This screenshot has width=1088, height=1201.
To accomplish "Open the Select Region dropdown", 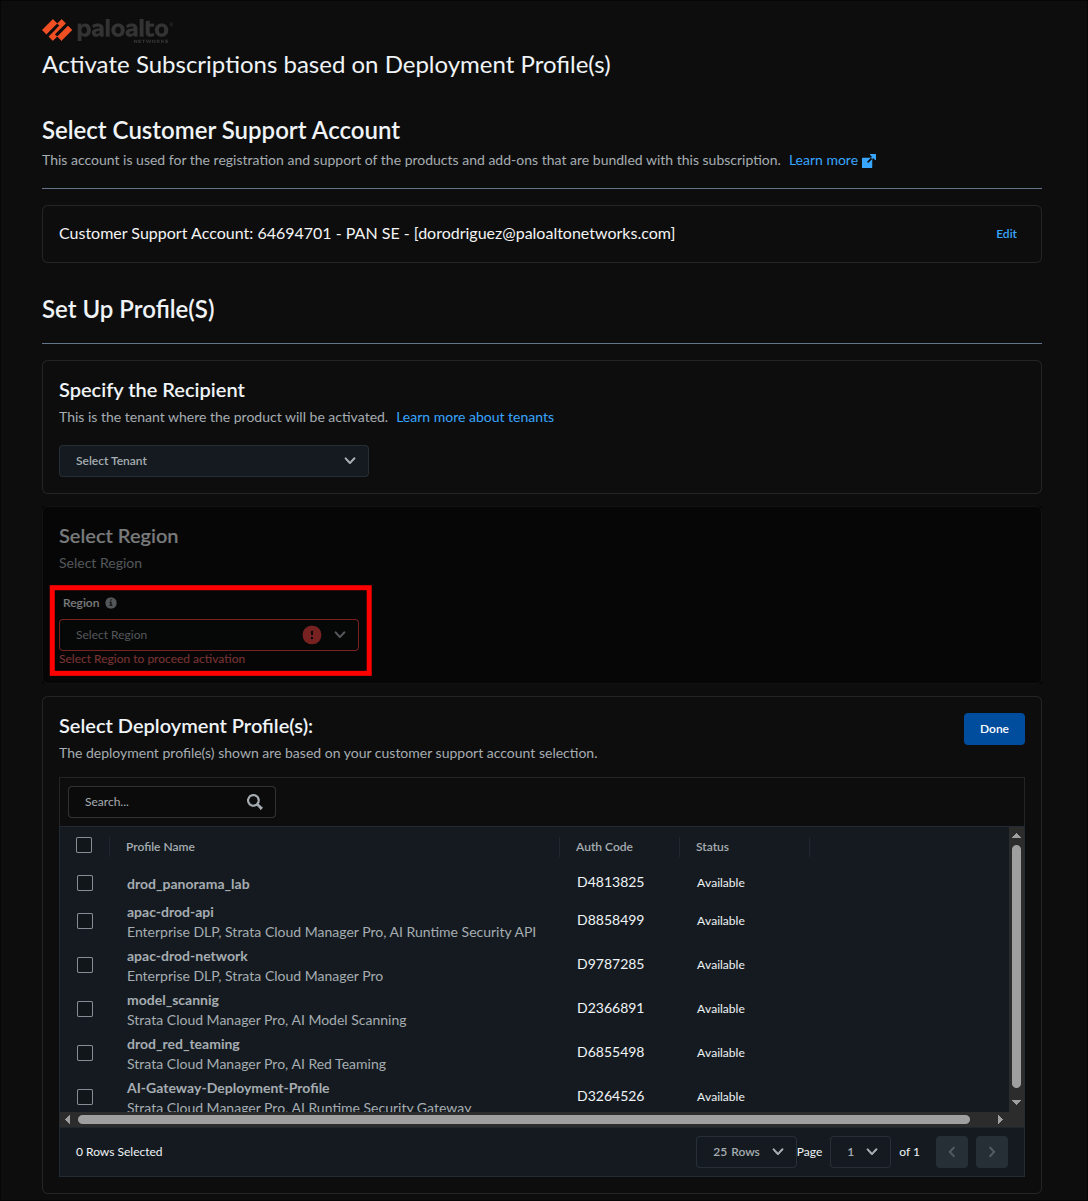I will click(x=209, y=635).
